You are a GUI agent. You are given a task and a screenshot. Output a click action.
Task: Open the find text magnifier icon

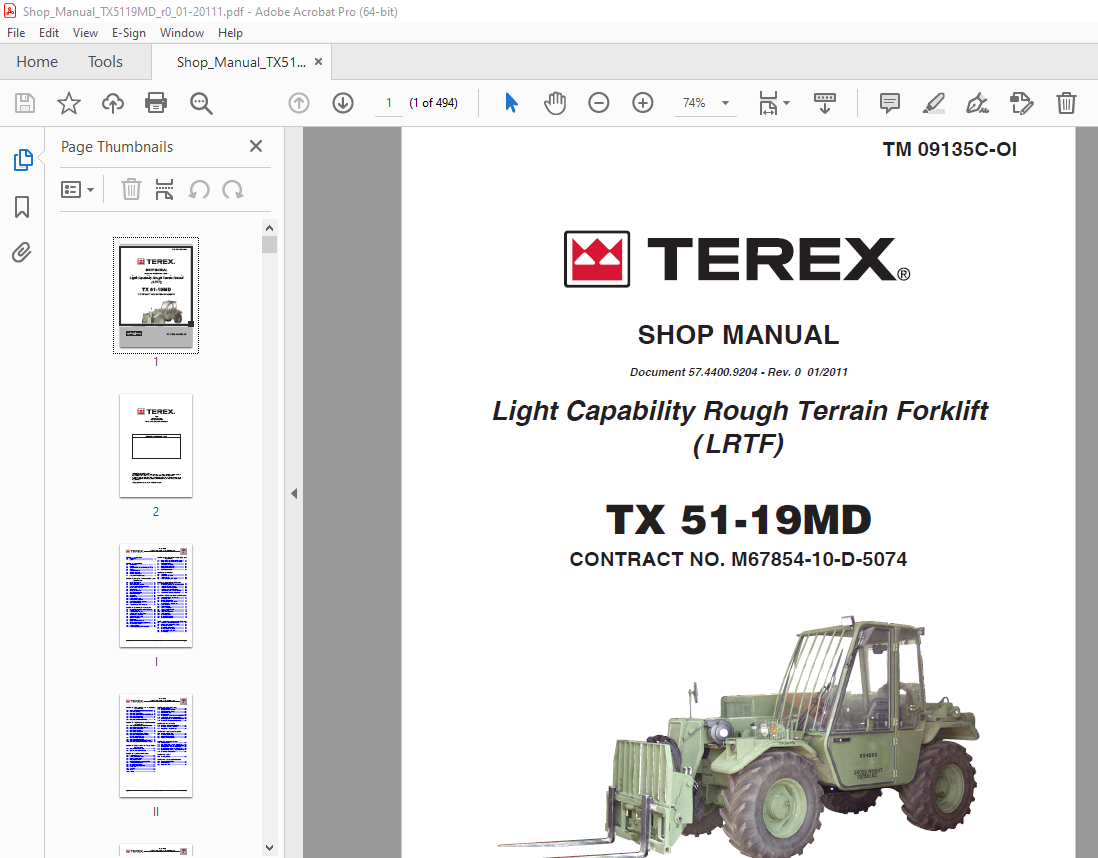(201, 103)
